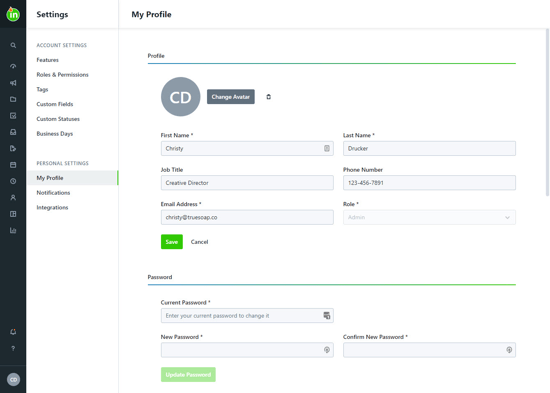Open Notifications settings
Image resolution: width=550 pixels, height=393 pixels.
click(x=53, y=193)
